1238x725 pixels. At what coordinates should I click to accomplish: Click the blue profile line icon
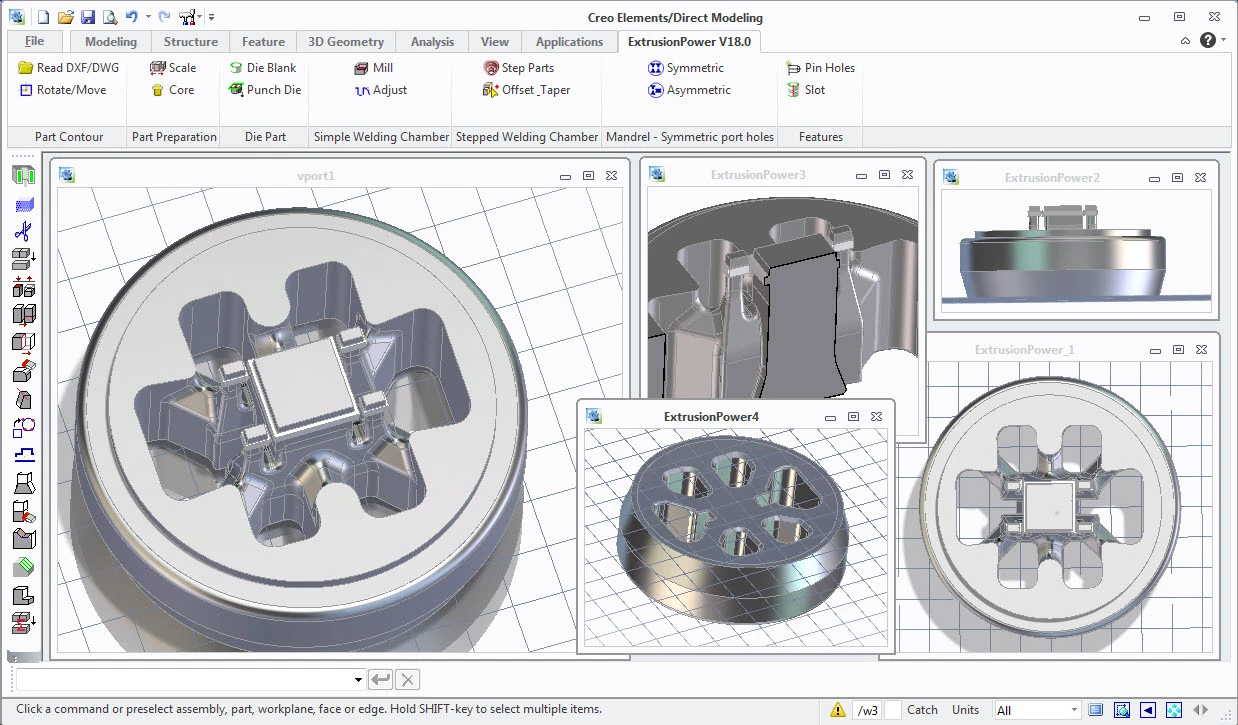24,456
